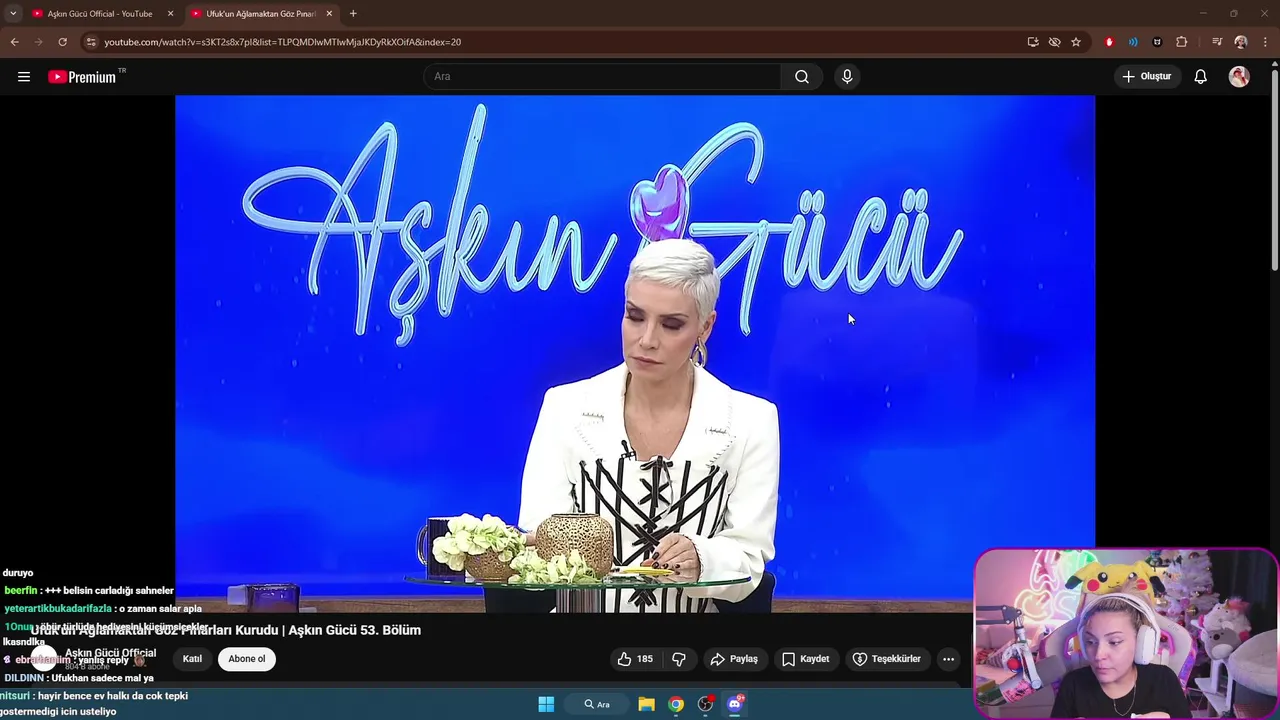Close the Aşkın Gücü Official tab

pos(170,14)
